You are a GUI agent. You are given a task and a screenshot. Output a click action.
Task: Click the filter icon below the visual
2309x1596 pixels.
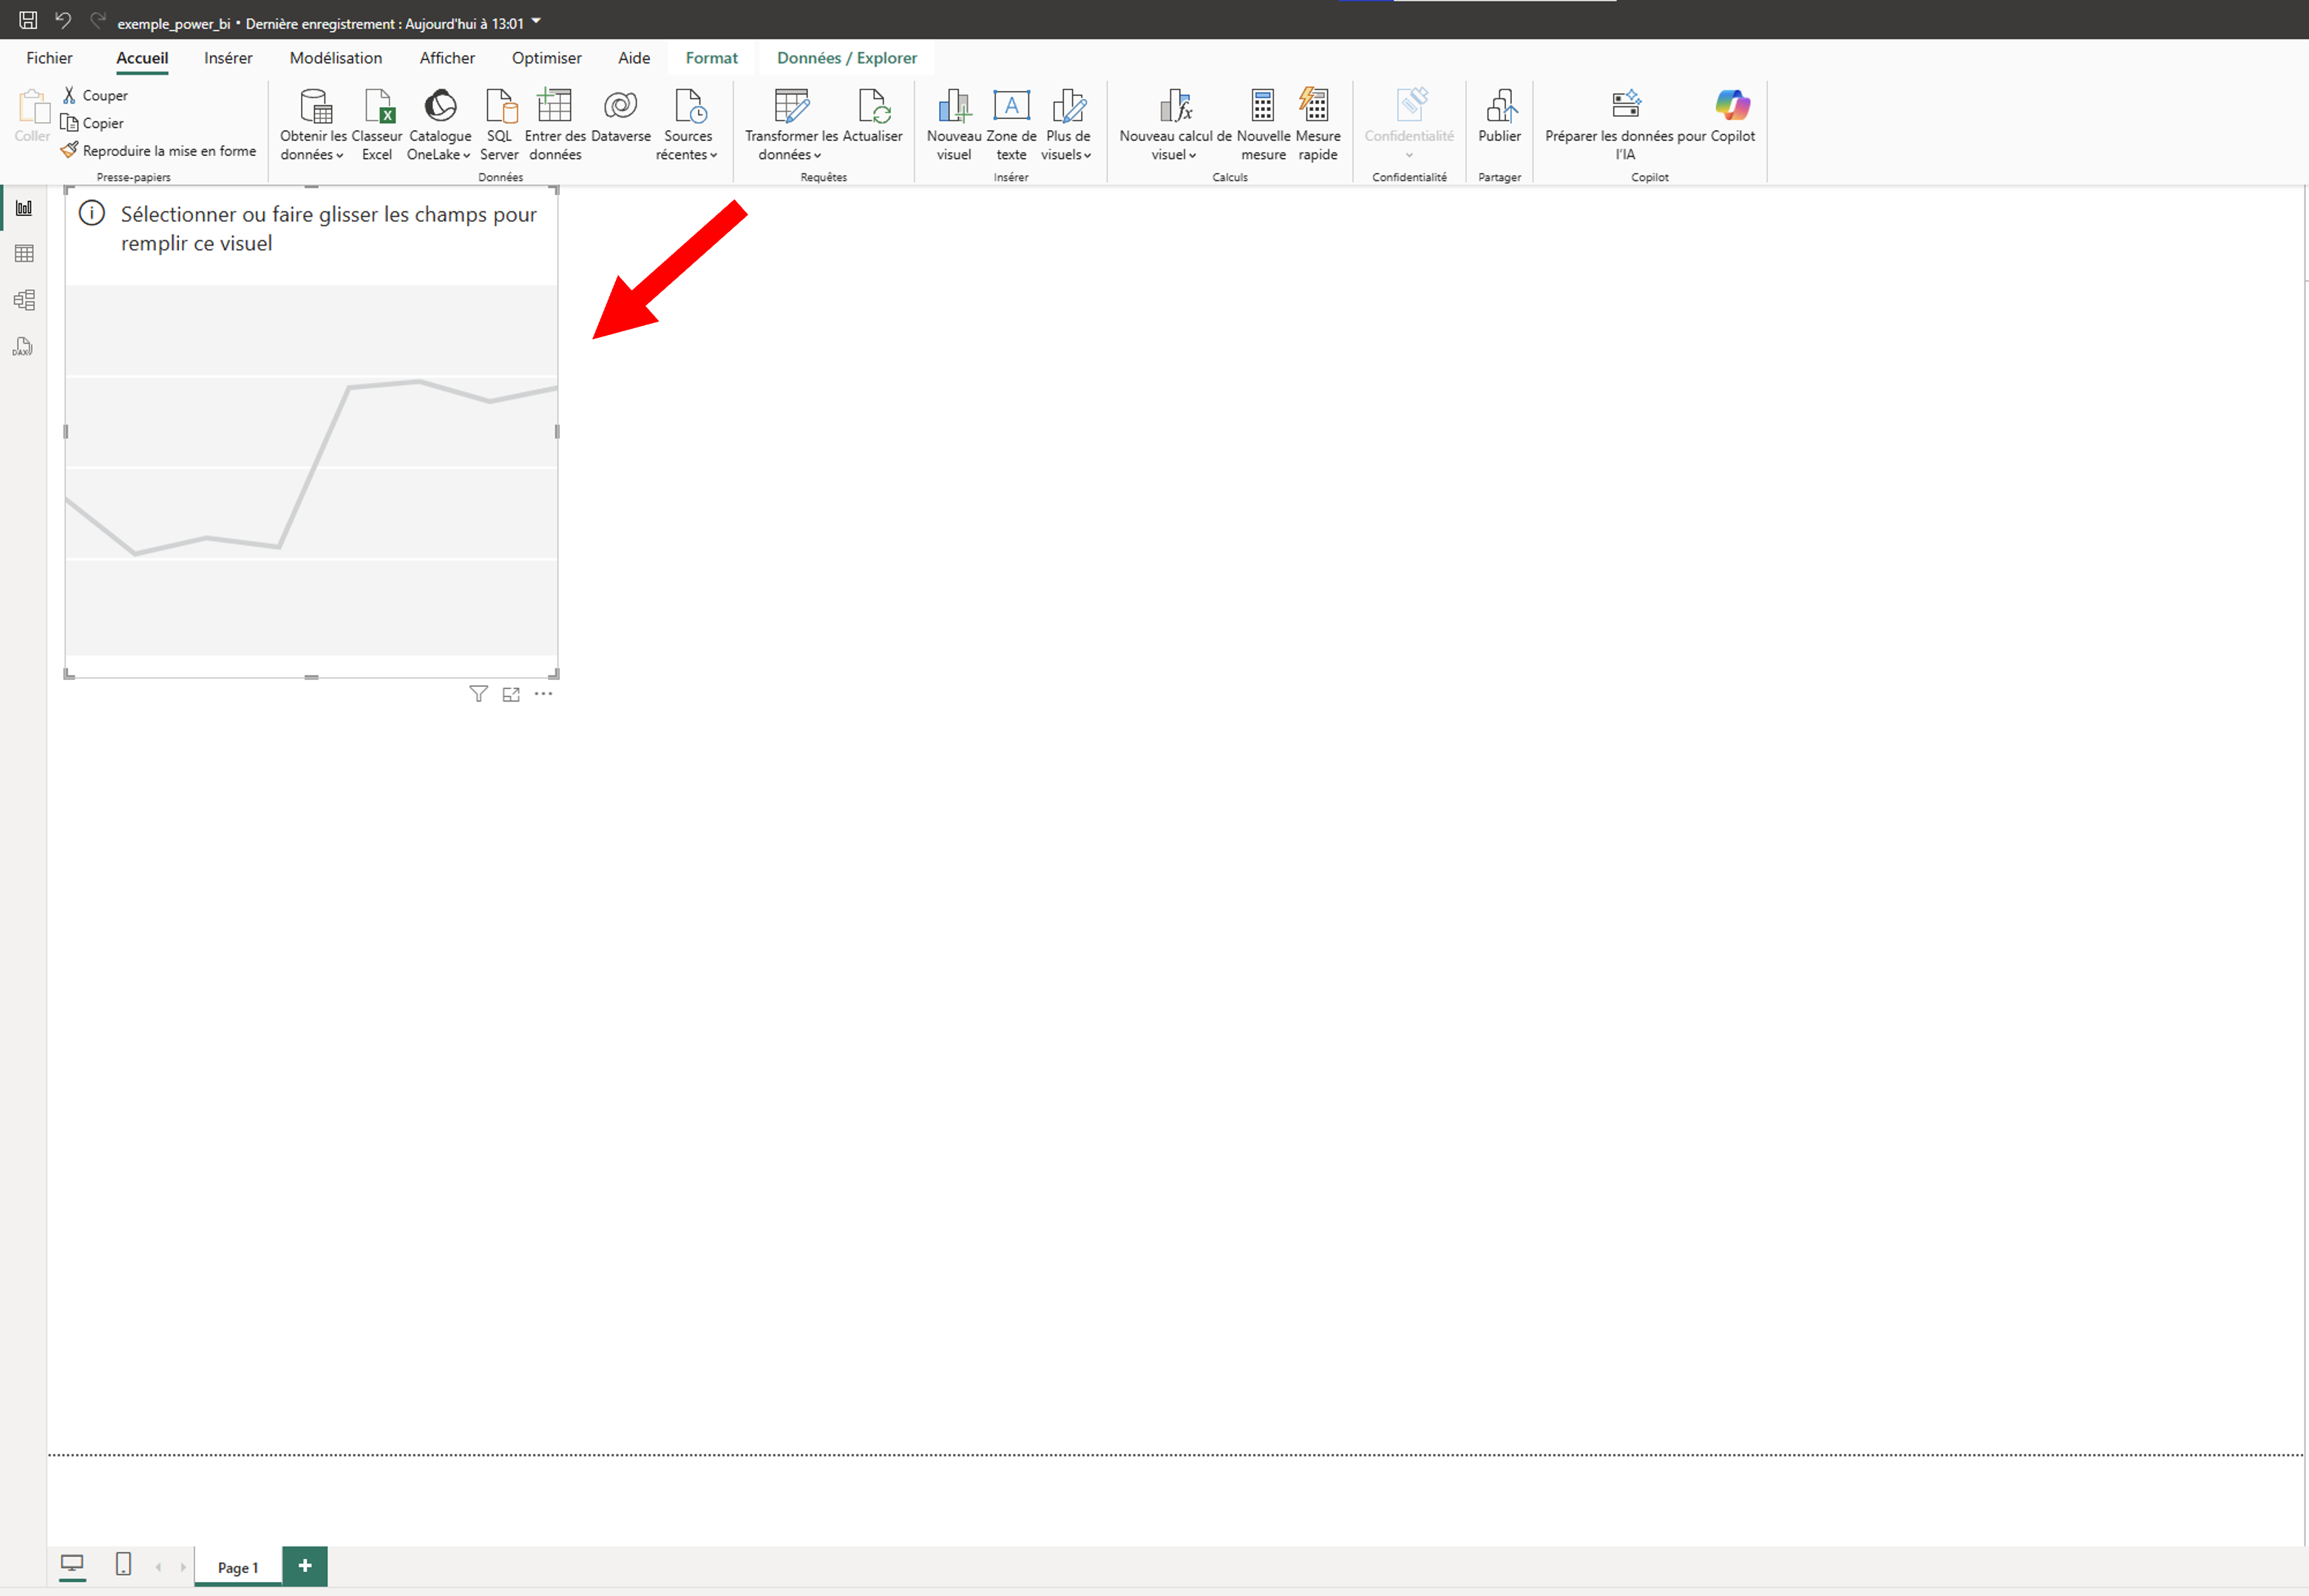point(478,694)
